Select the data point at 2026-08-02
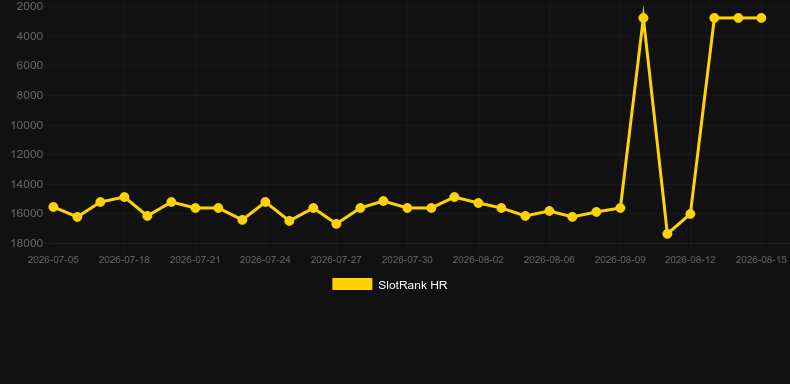This screenshot has height=384, width=790. pos(478,203)
